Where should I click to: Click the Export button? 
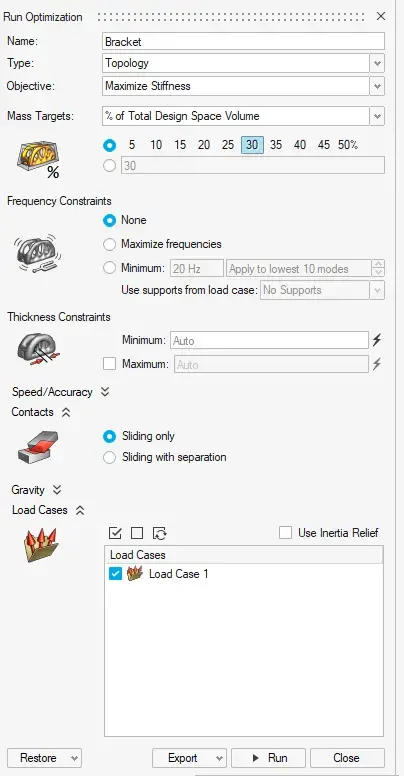pyautogui.click(x=189, y=758)
